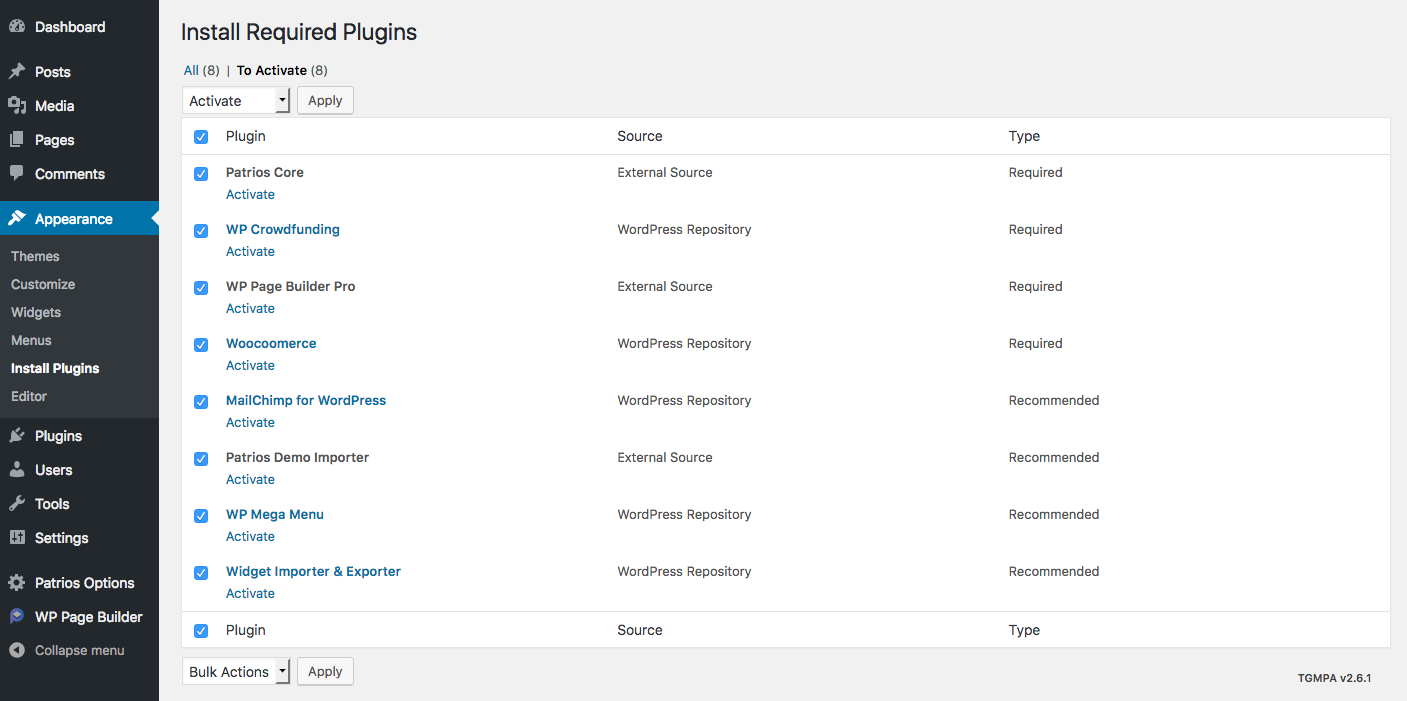Click the Collapse menu arrow icon
The width and height of the screenshot is (1407, 701).
pos(17,650)
